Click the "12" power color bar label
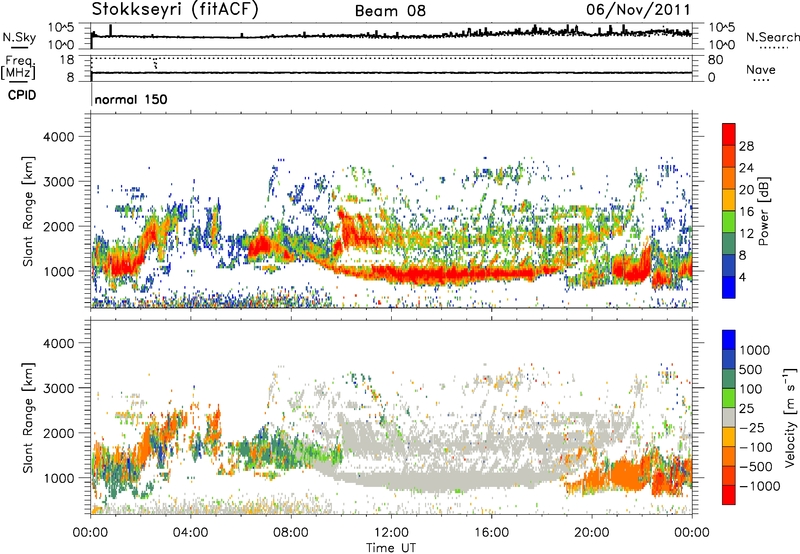800x554 pixels. (746, 234)
